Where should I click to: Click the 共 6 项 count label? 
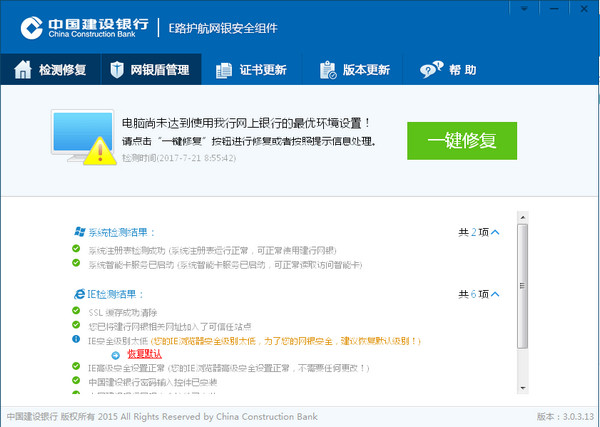coord(474,294)
